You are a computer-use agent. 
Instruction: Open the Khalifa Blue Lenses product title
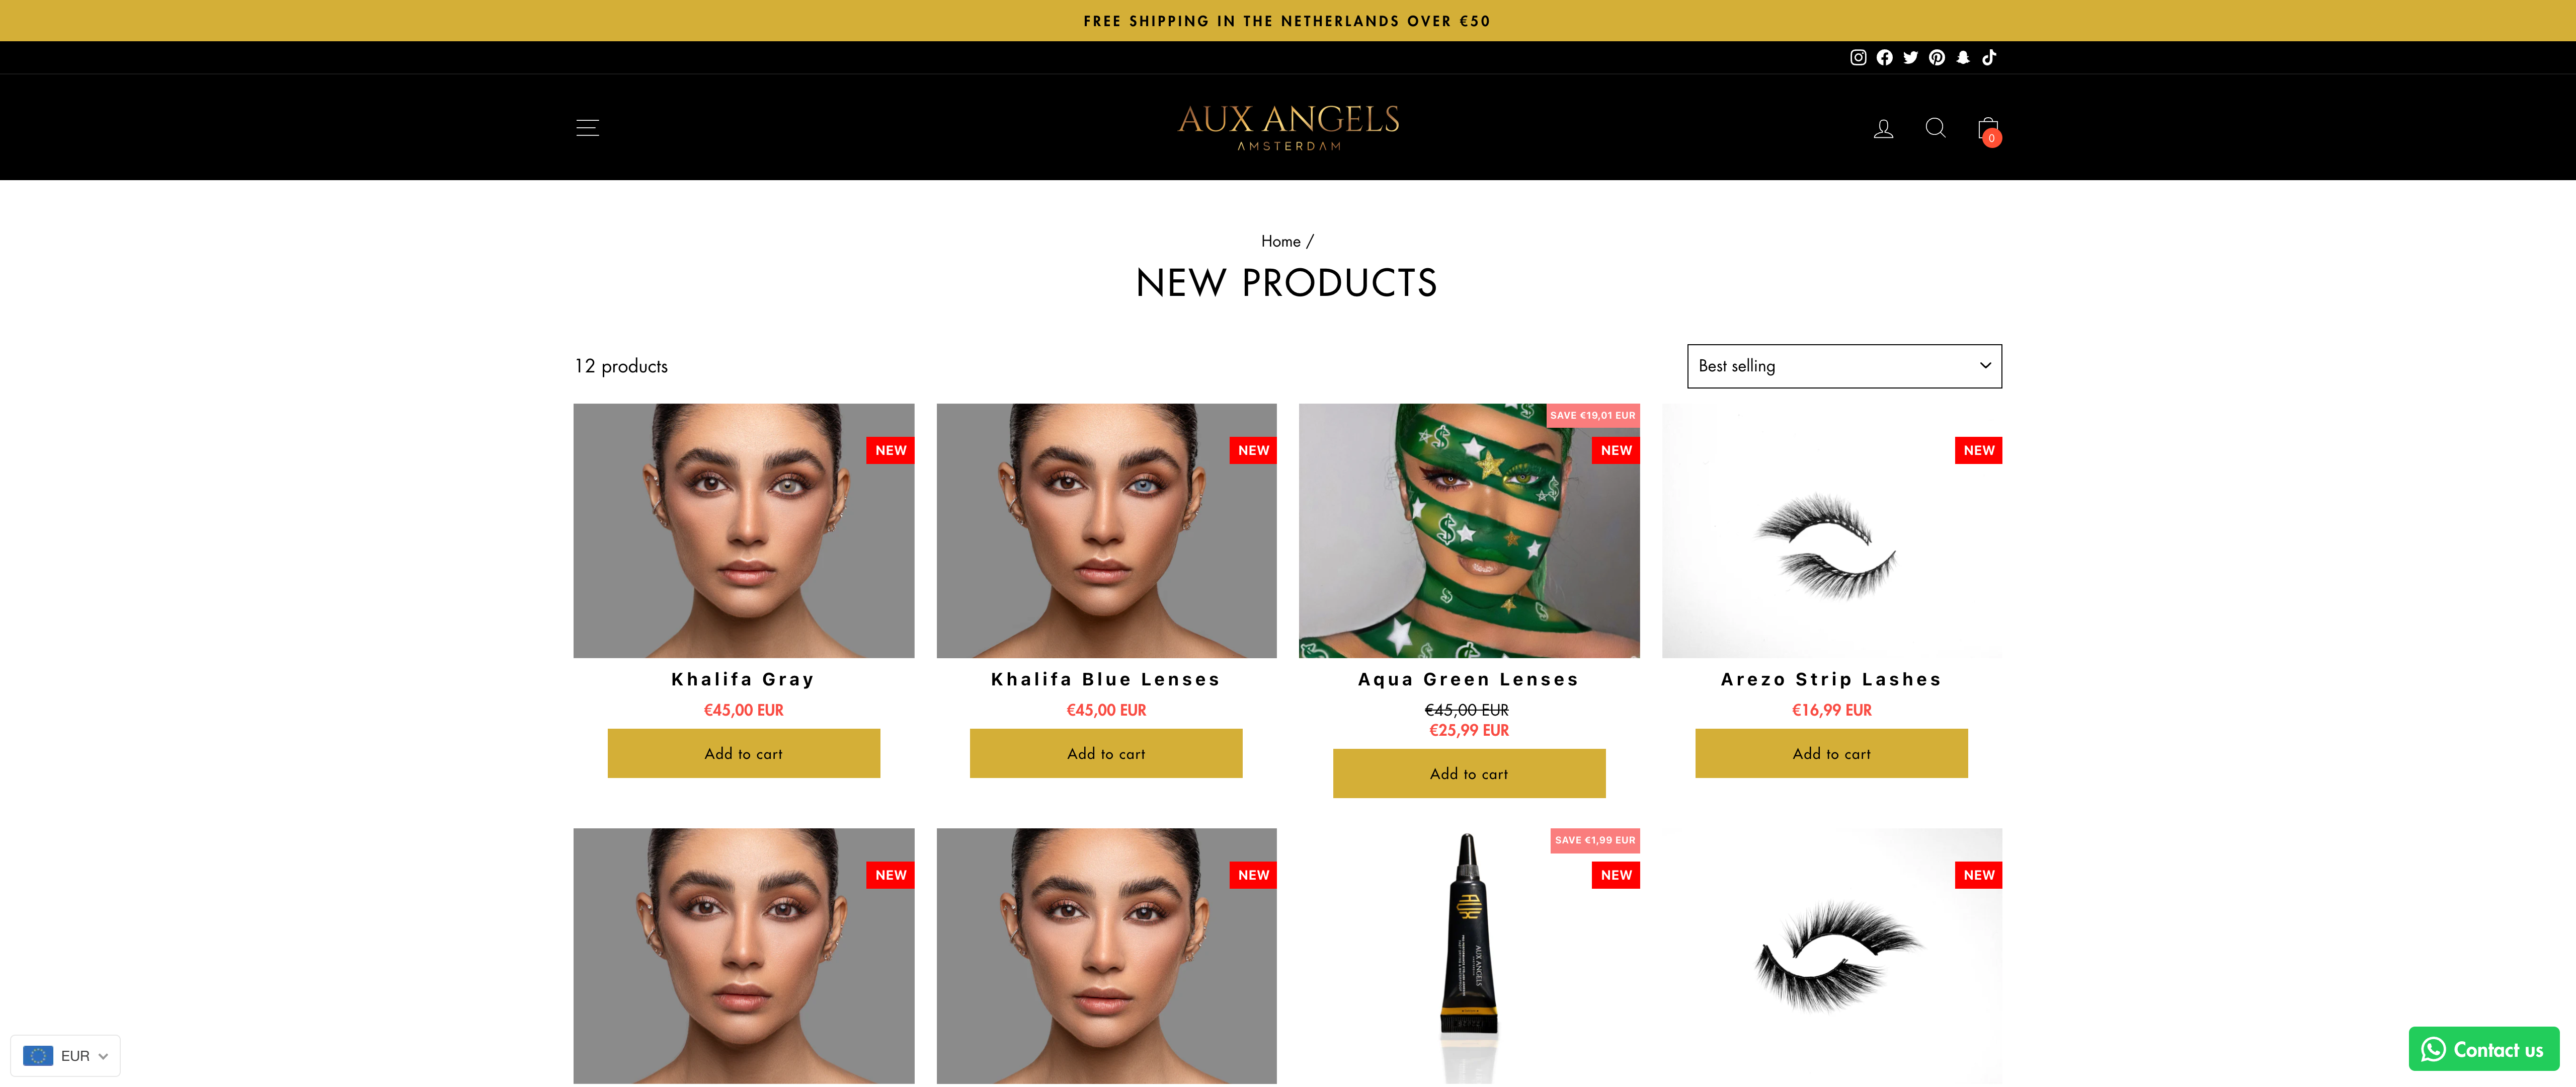[1106, 679]
